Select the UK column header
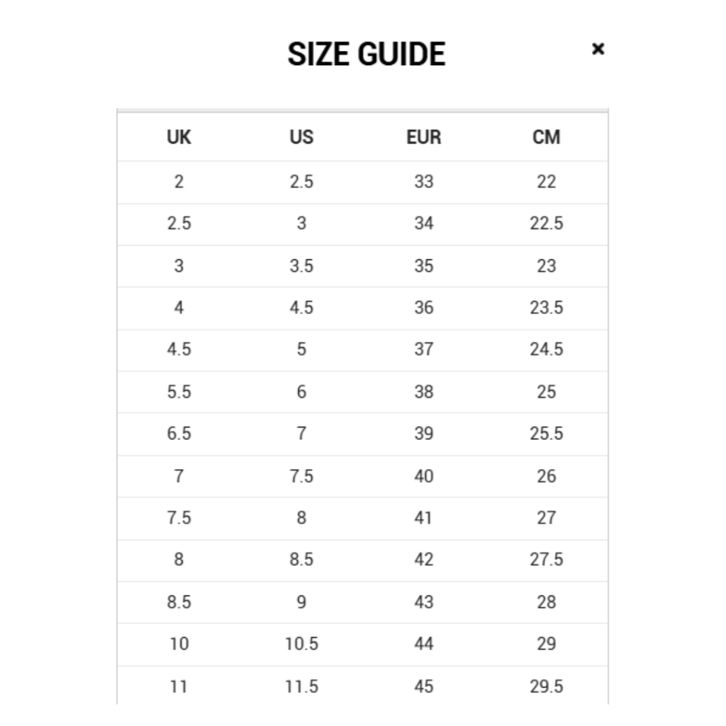726x726 pixels. point(179,137)
